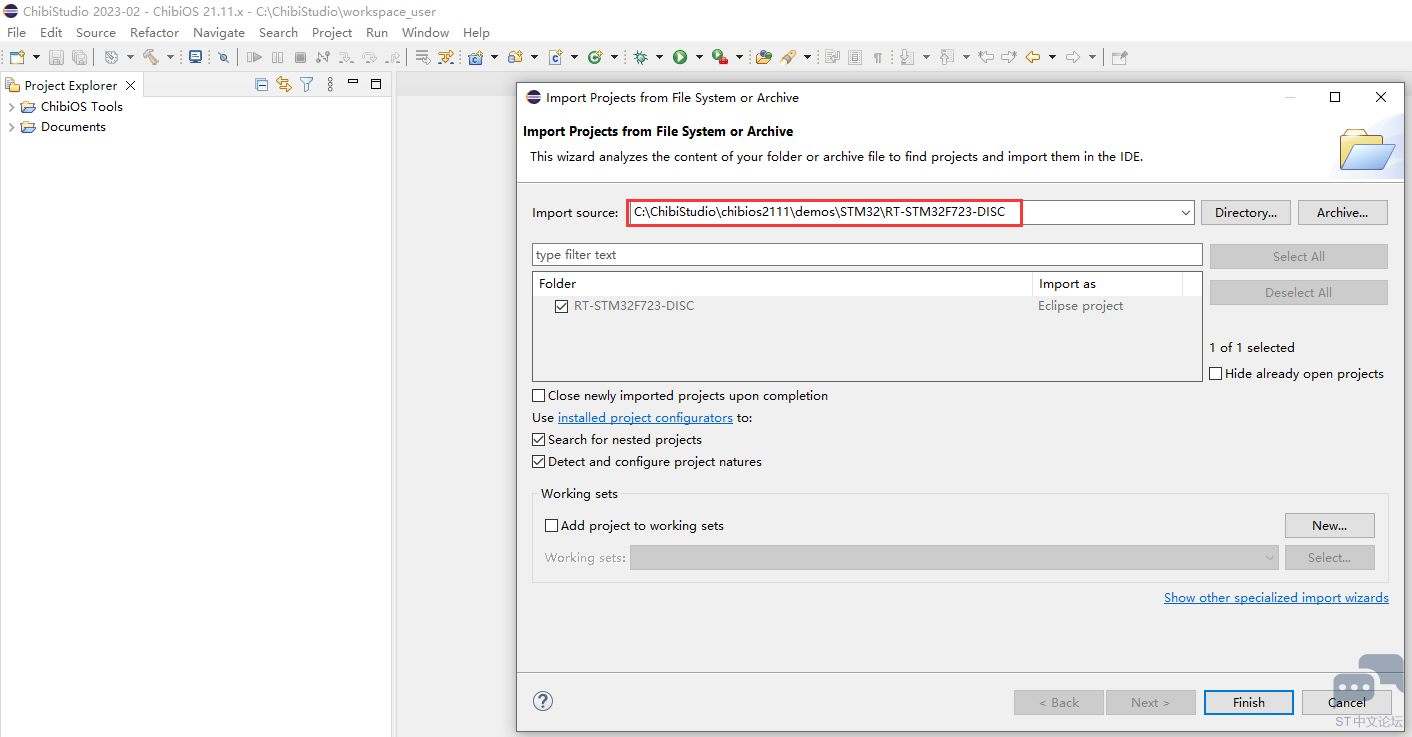Click the Show Whitespace pilcrow icon
The image size is (1412, 737).
(x=877, y=57)
